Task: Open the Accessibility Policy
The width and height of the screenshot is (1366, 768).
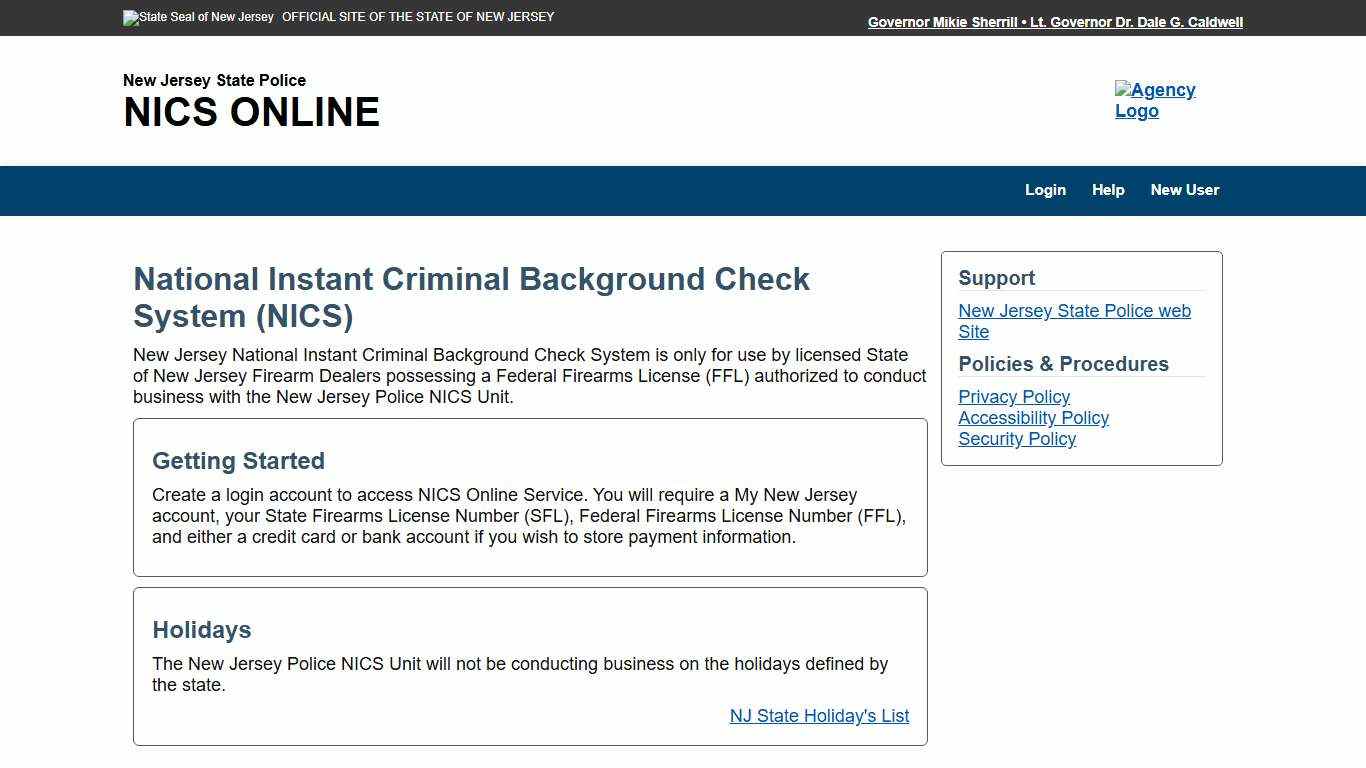Action: [1033, 418]
